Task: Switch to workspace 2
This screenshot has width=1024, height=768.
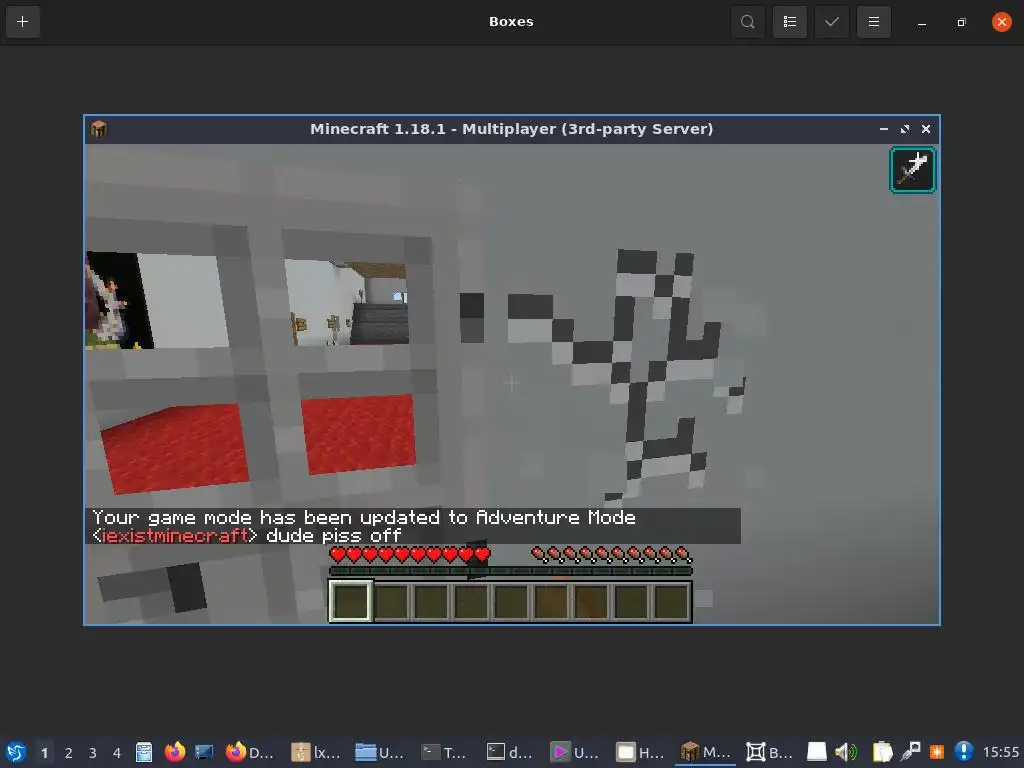Action: [x=69, y=752]
